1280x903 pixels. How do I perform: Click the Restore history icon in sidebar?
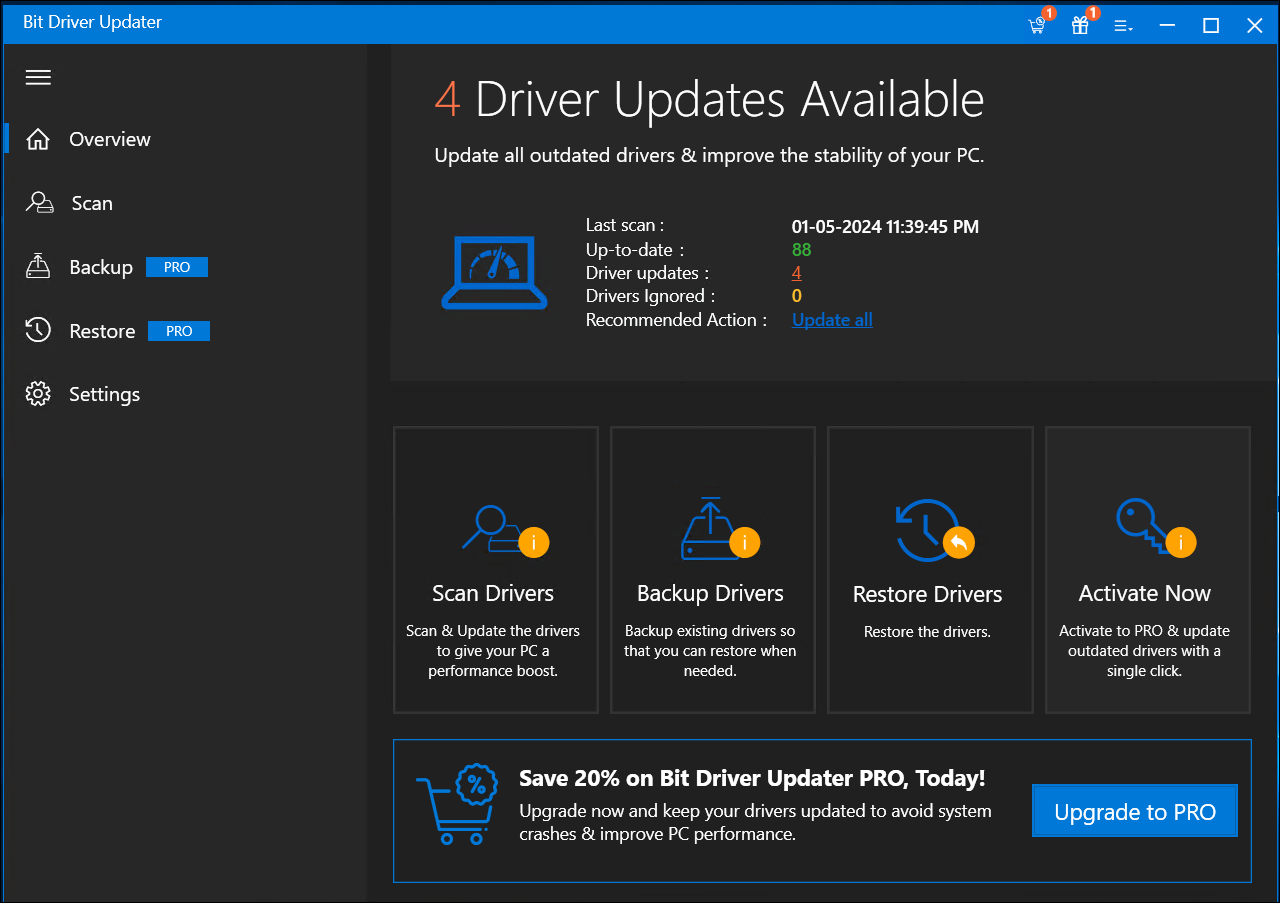click(38, 330)
